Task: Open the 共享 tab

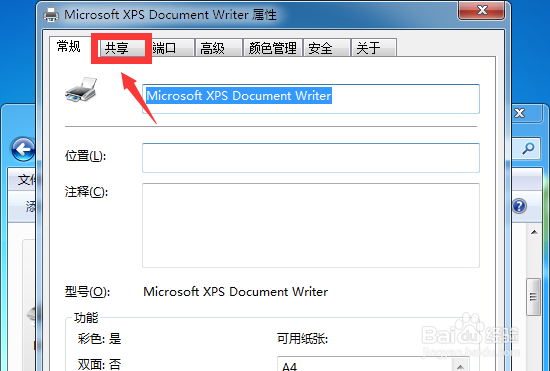Action: coord(122,48)
